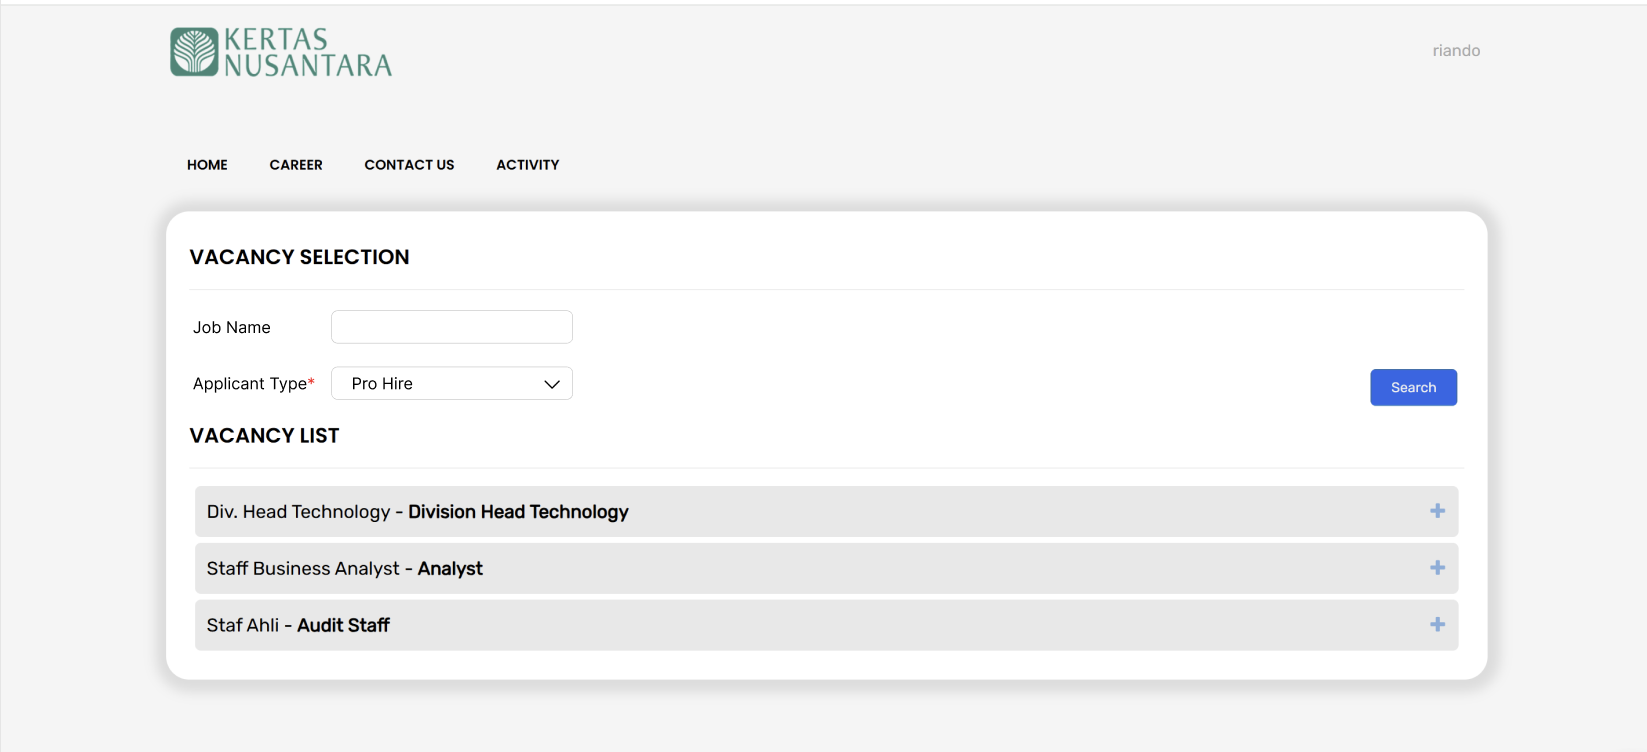Navigate to CONTACT US page
The image size is (1647, 752).
click(x=409, y=165)
